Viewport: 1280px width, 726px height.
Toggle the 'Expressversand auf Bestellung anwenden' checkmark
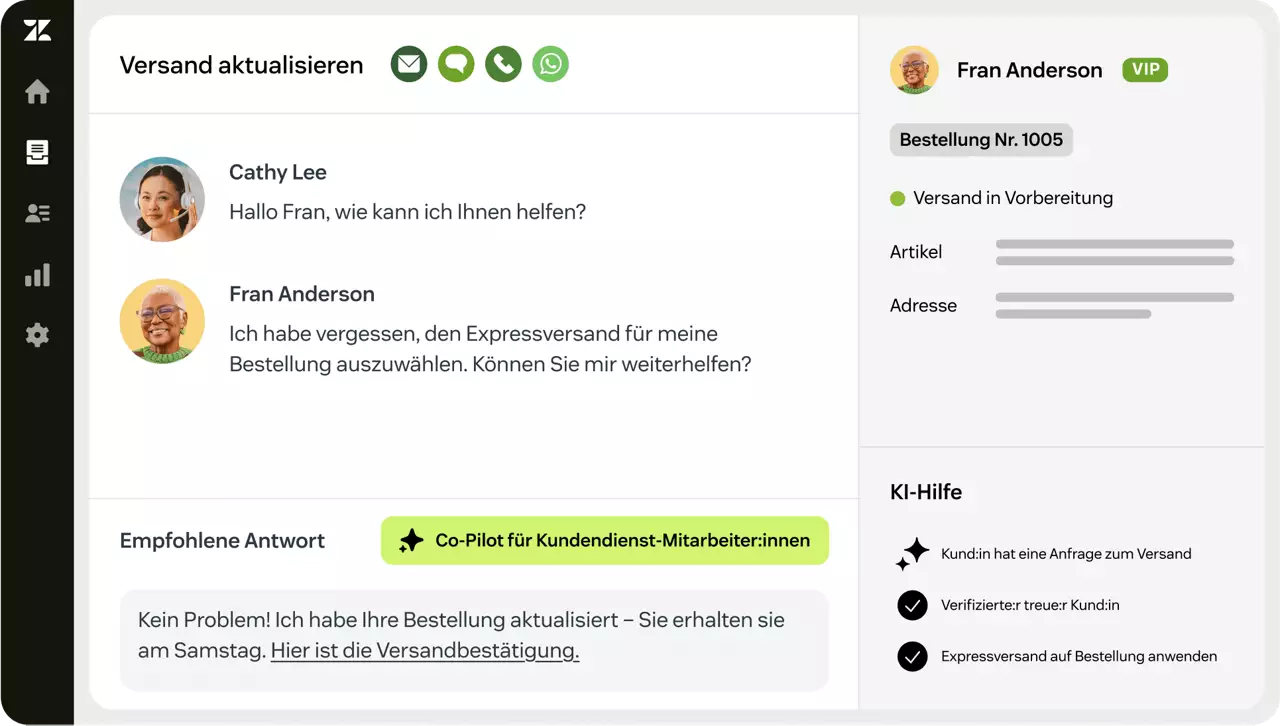tap(912, 657)
